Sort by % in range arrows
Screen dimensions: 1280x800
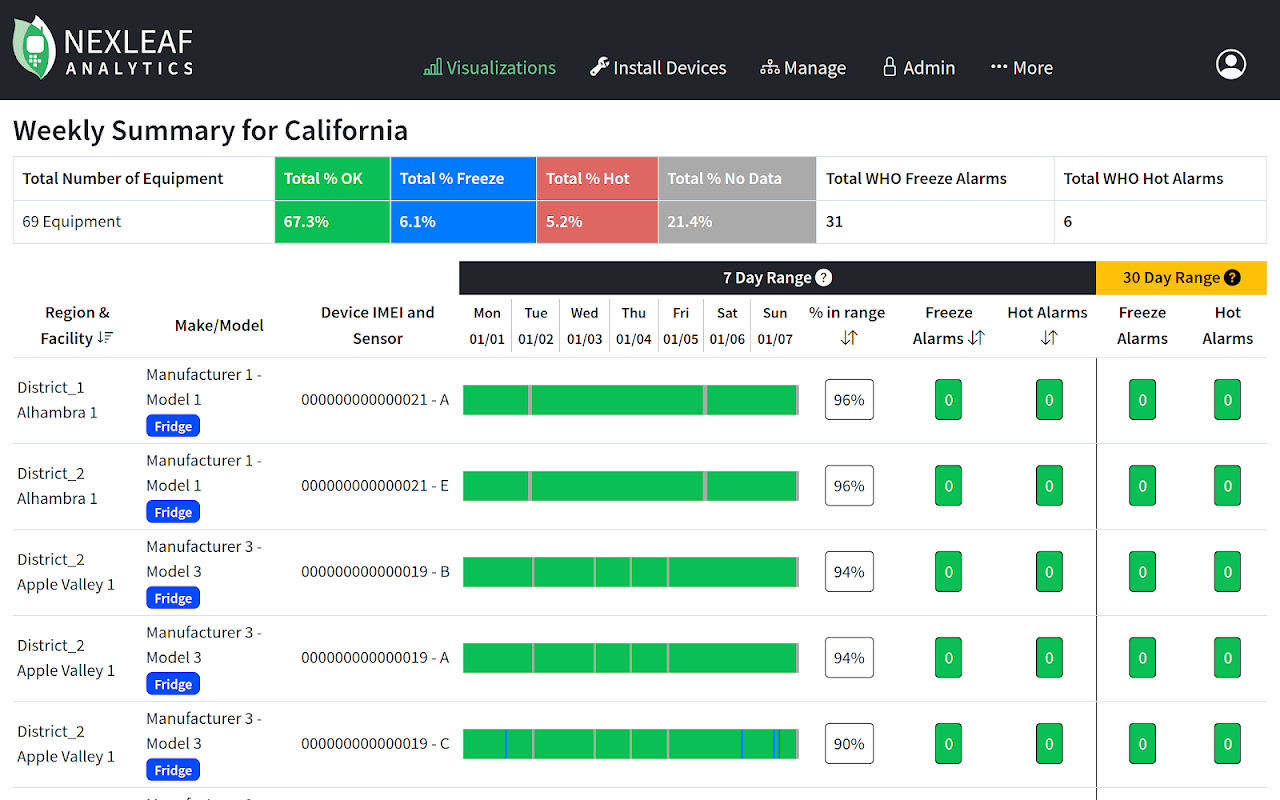coord(848,338)
